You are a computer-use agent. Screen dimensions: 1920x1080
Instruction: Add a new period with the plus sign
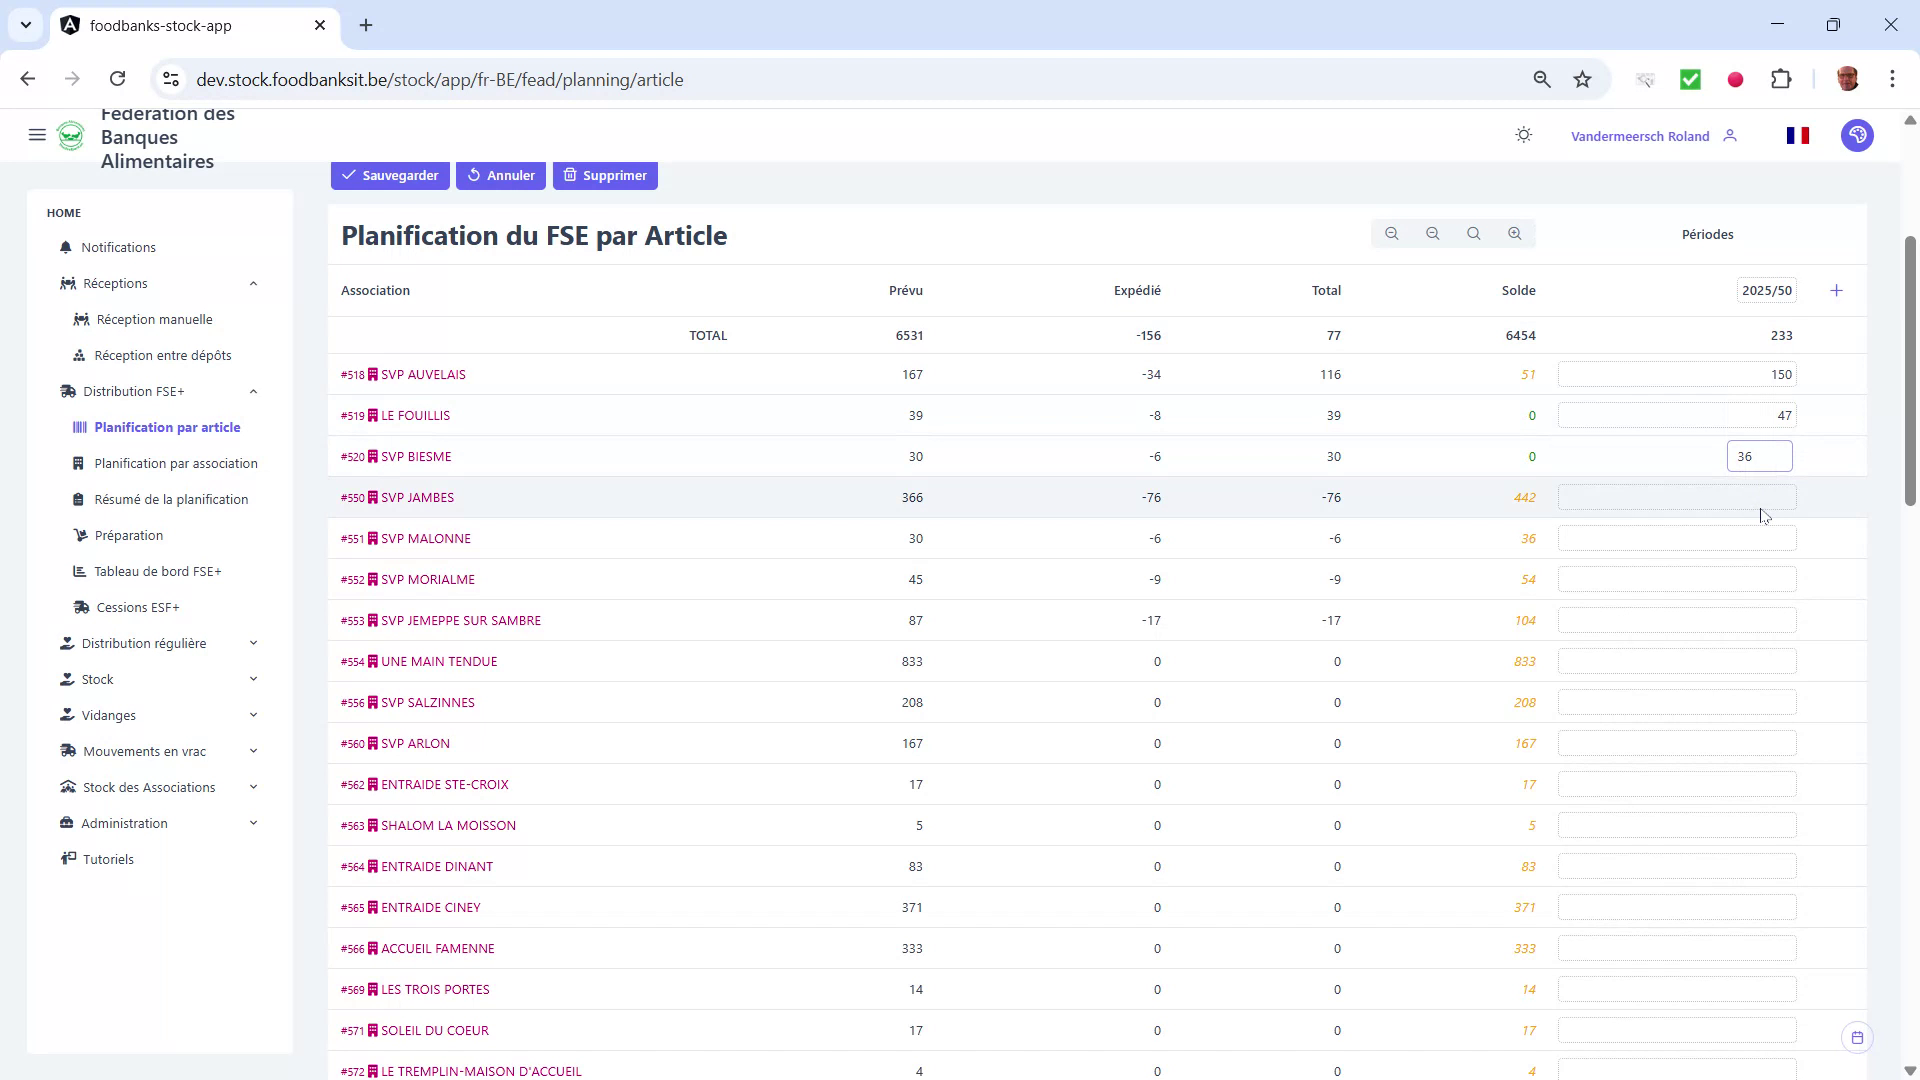(1838, 290)
